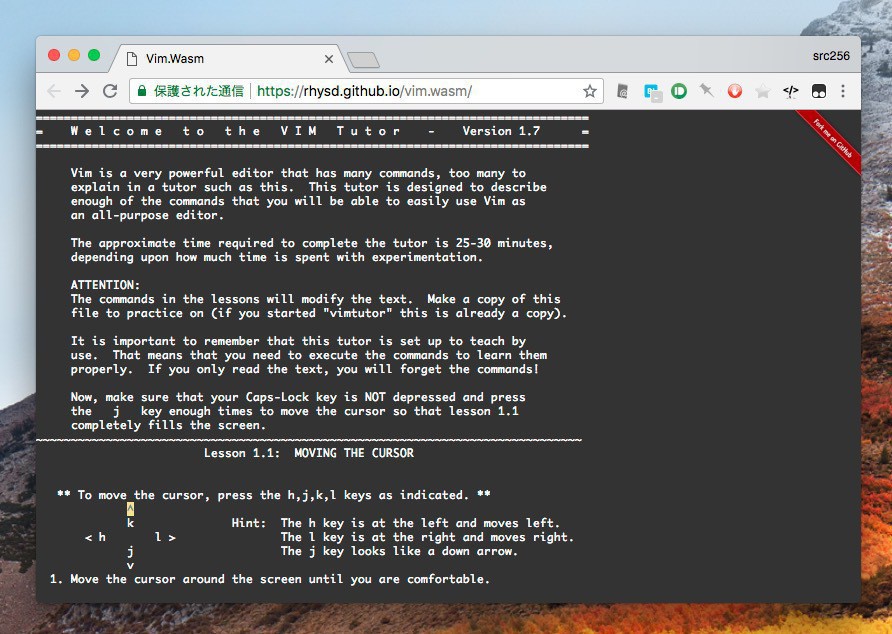Click the browser forward arrow
Screen dimensions: 892x634
coord(82,91)
